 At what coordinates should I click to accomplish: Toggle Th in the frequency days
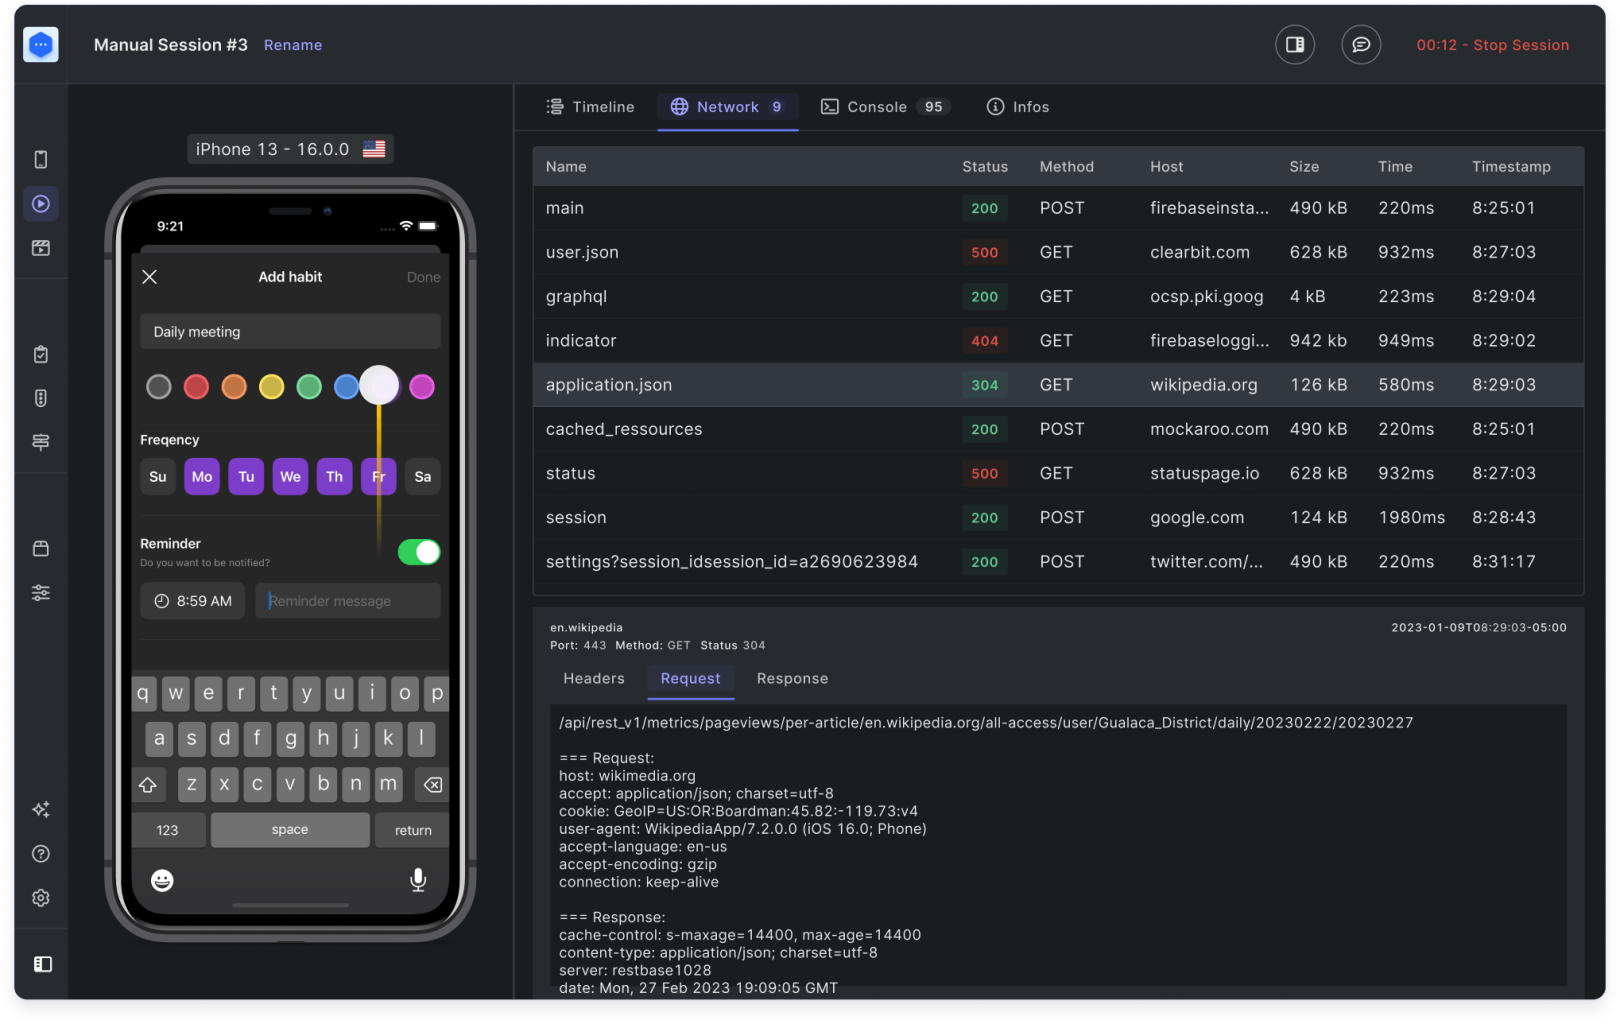[334, 477]
